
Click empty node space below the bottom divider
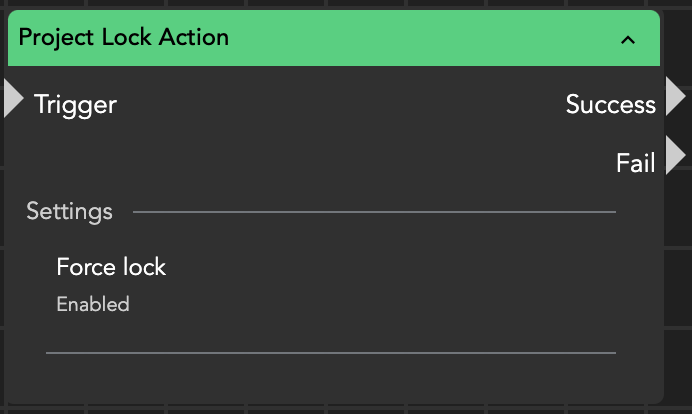(330, 378)
